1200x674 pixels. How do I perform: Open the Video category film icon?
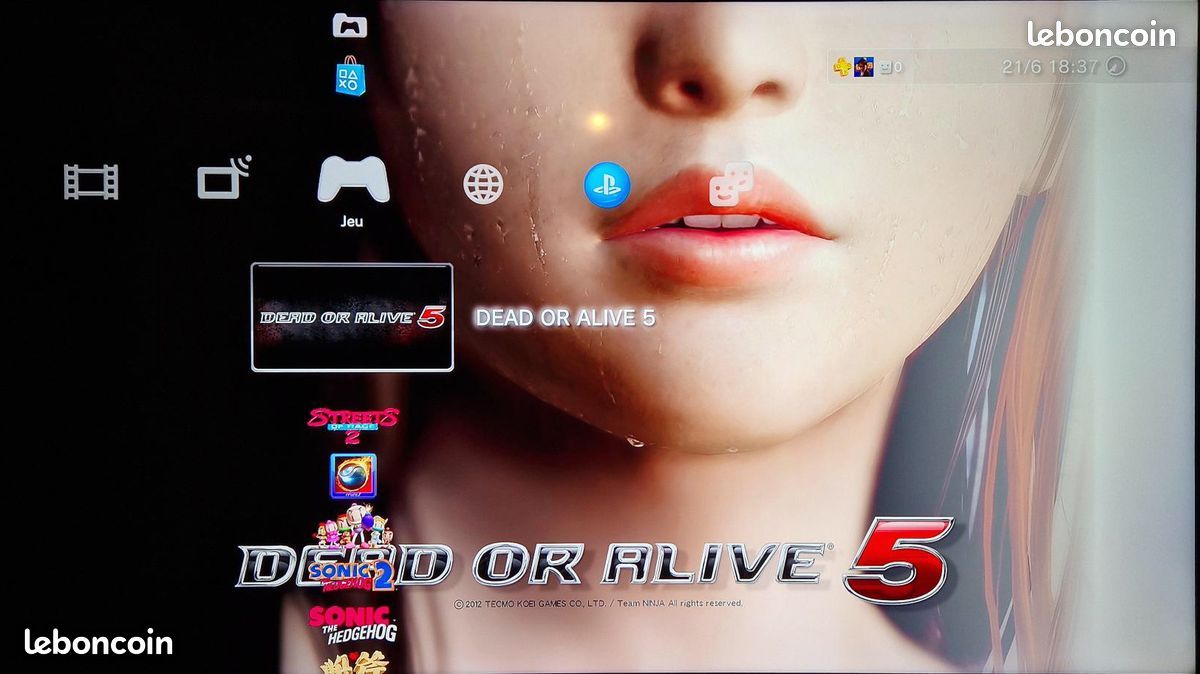(x=91, y=182)
